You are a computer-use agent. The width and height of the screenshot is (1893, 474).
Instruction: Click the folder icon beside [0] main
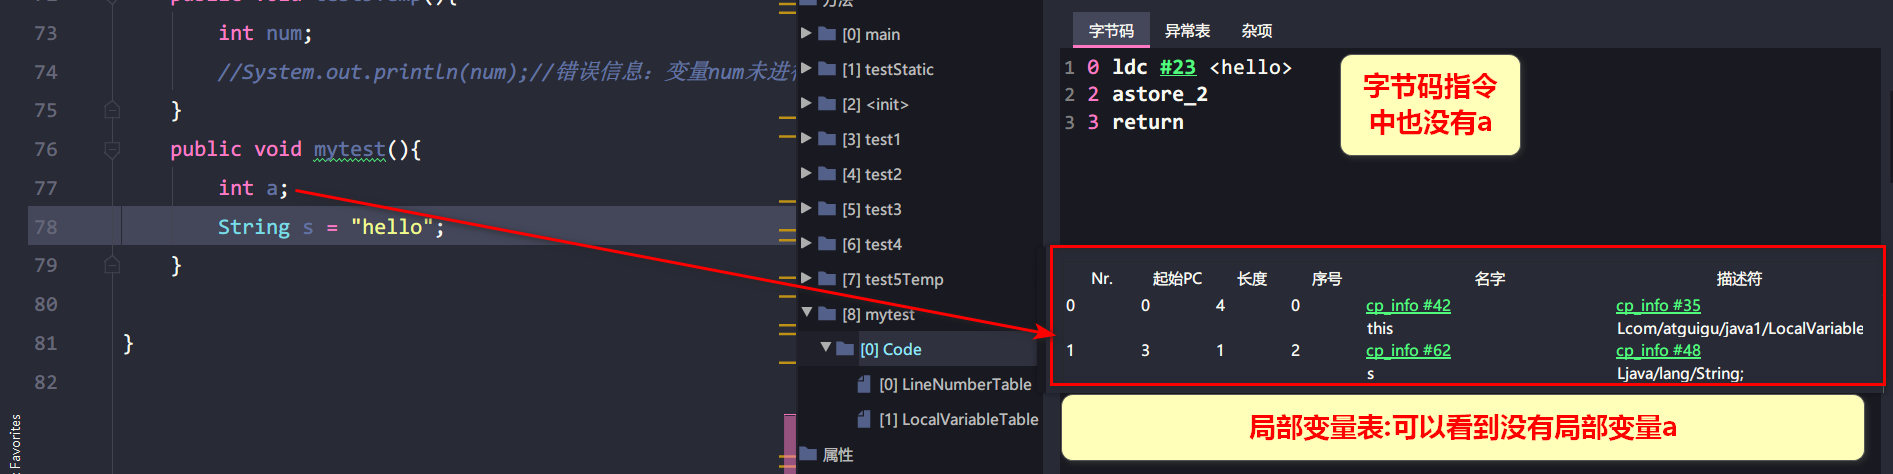[x=827, y=34]
